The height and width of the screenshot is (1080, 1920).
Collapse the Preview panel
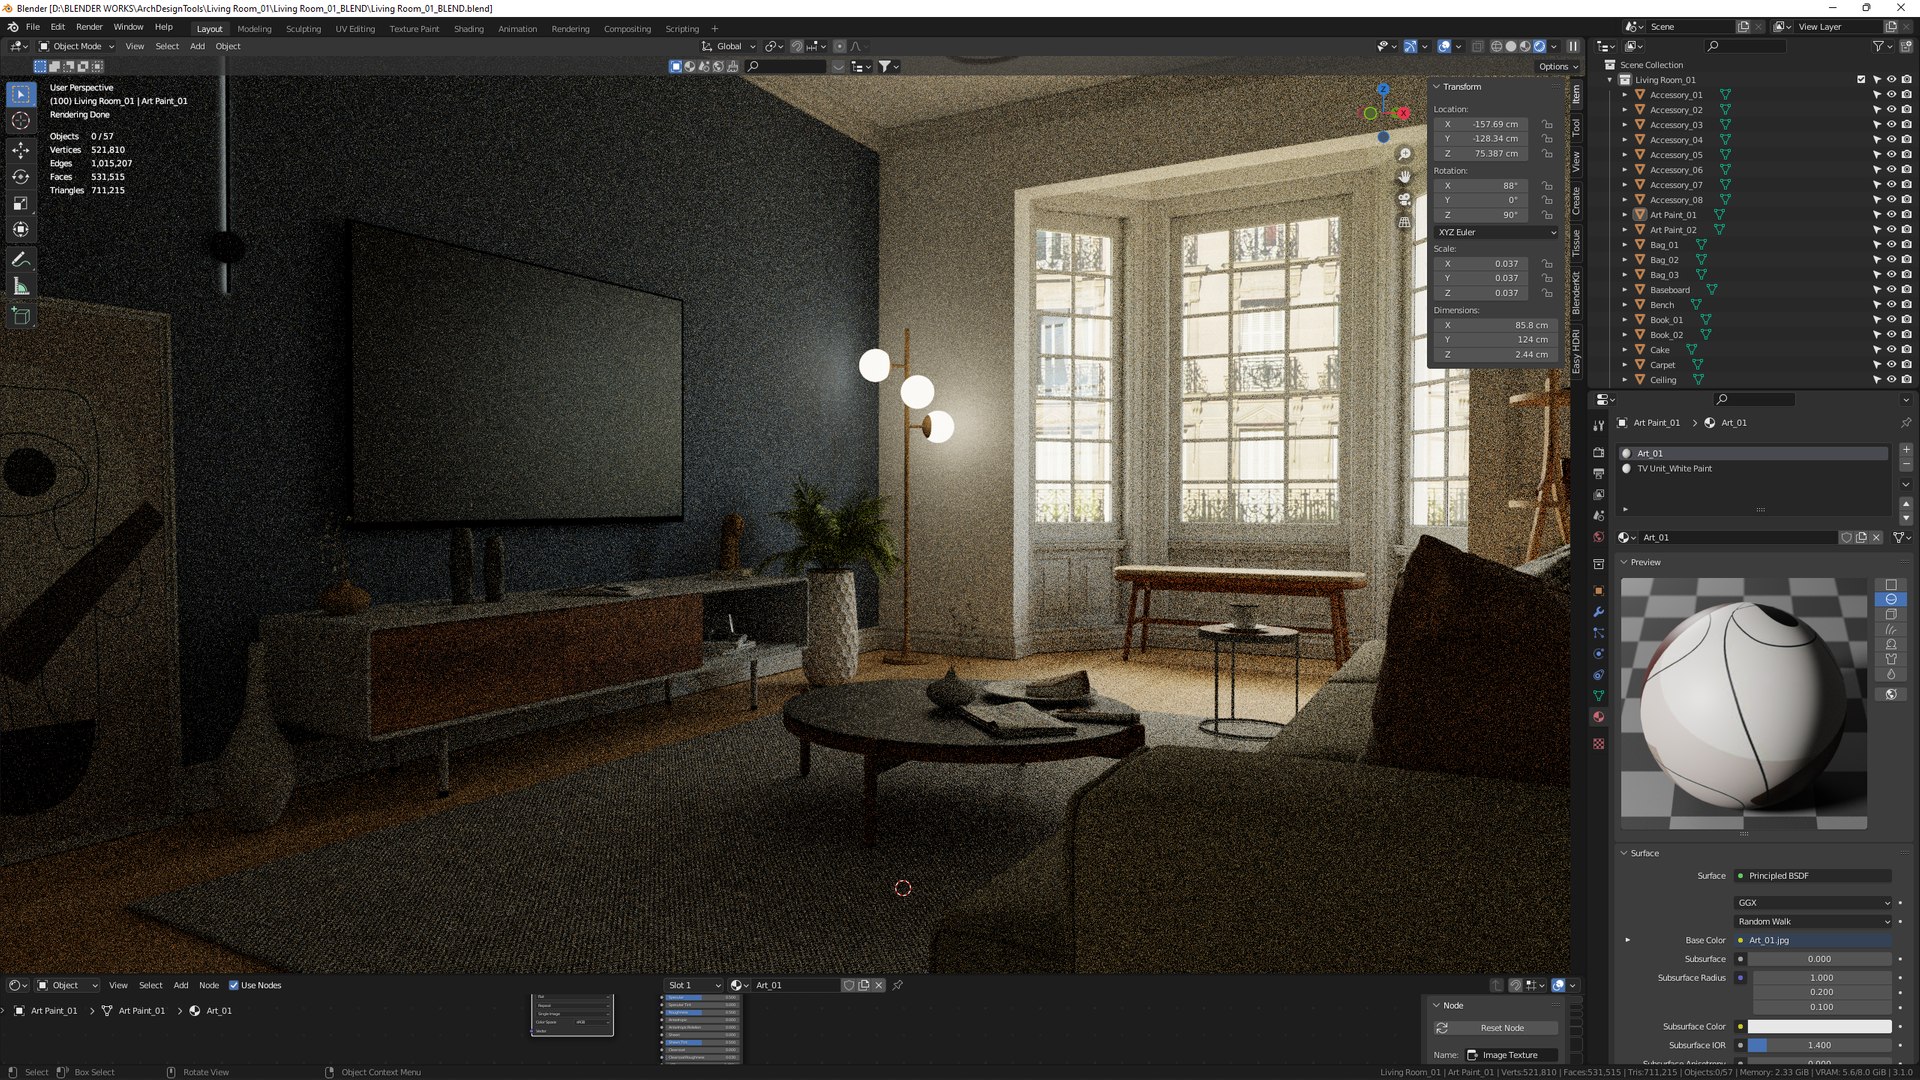click(1624, 563)
